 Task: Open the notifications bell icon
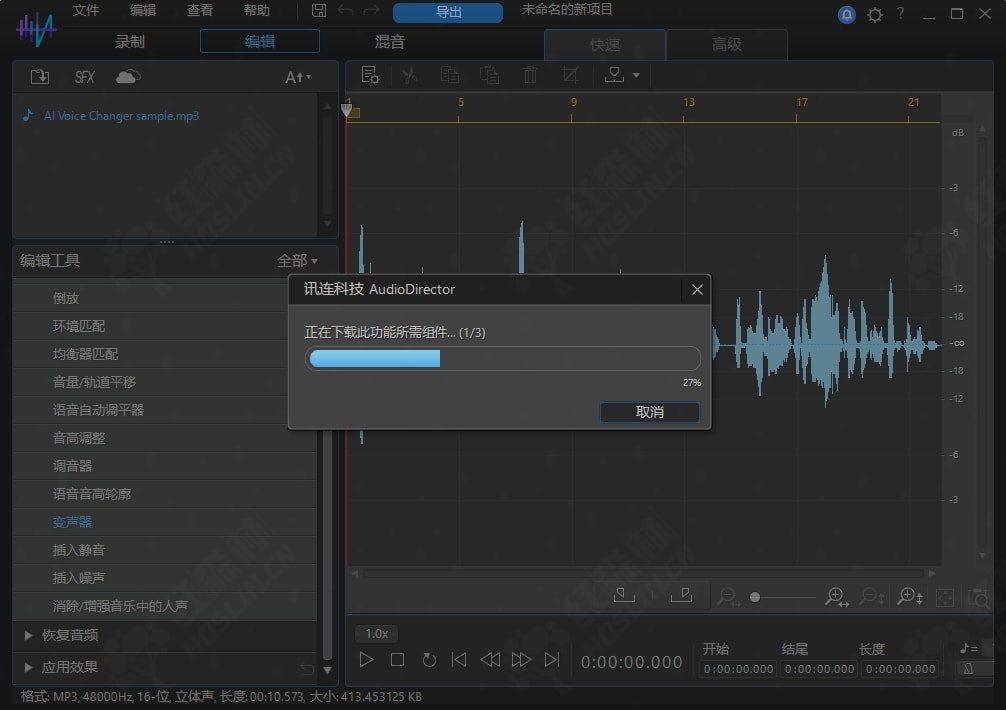(847, 14)
